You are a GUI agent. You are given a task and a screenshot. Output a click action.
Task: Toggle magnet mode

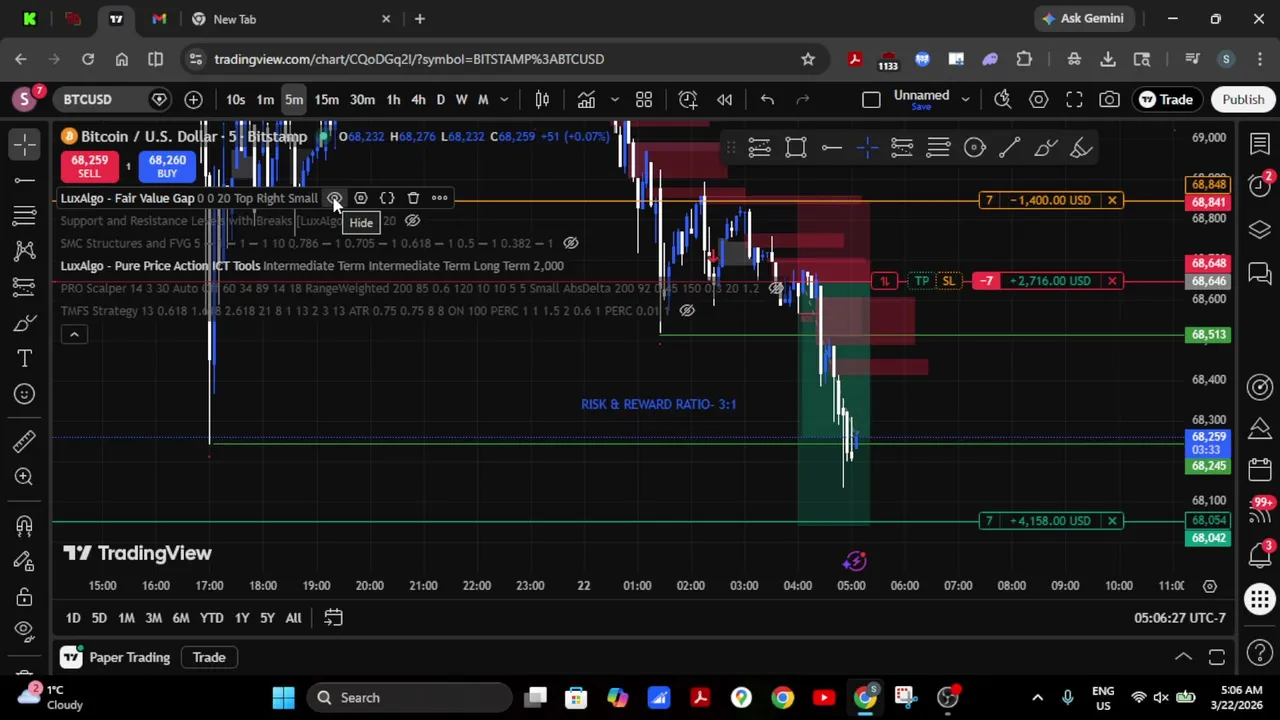coord(25,525)
